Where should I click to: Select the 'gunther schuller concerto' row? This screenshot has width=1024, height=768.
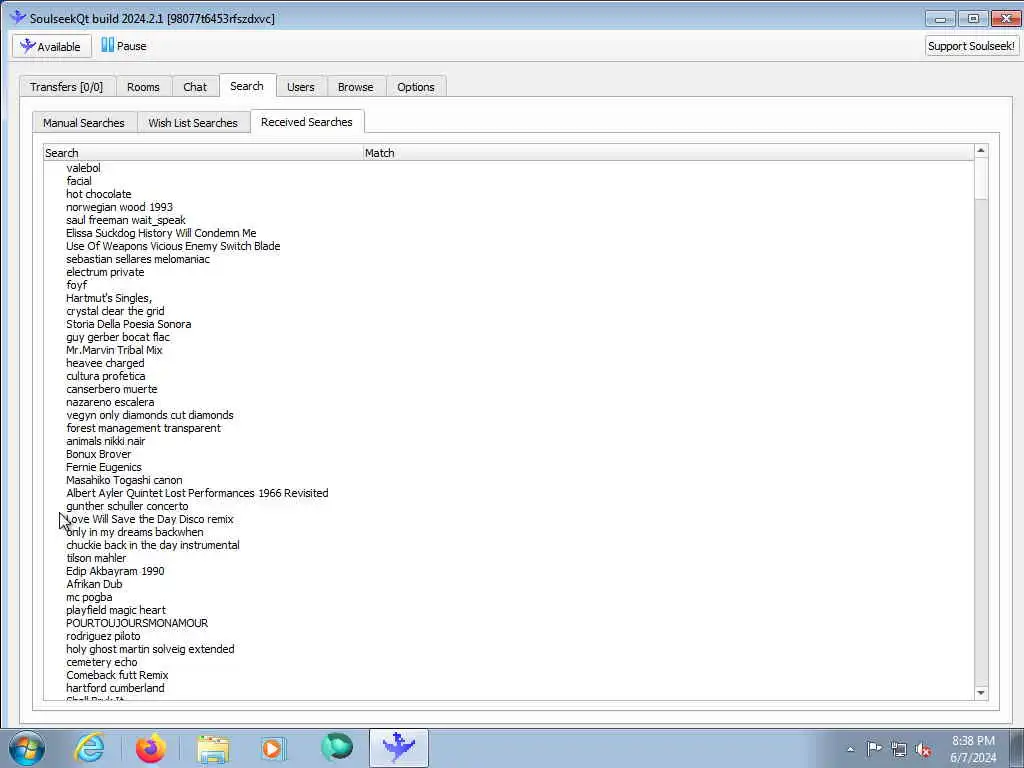click(x=127, y=506)
